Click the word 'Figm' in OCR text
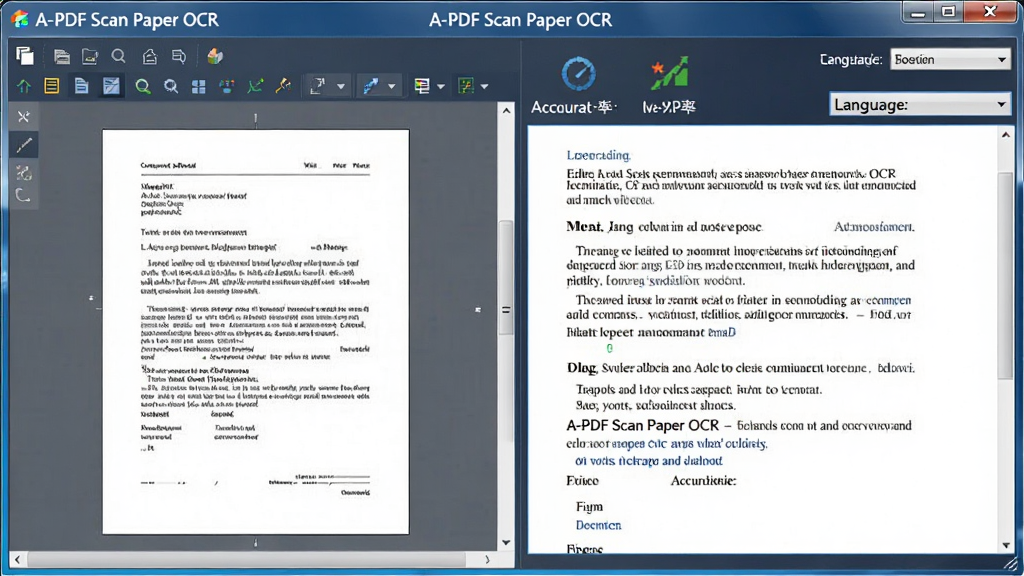Viewport: 1024px width, 576px height. coord(589,507)
